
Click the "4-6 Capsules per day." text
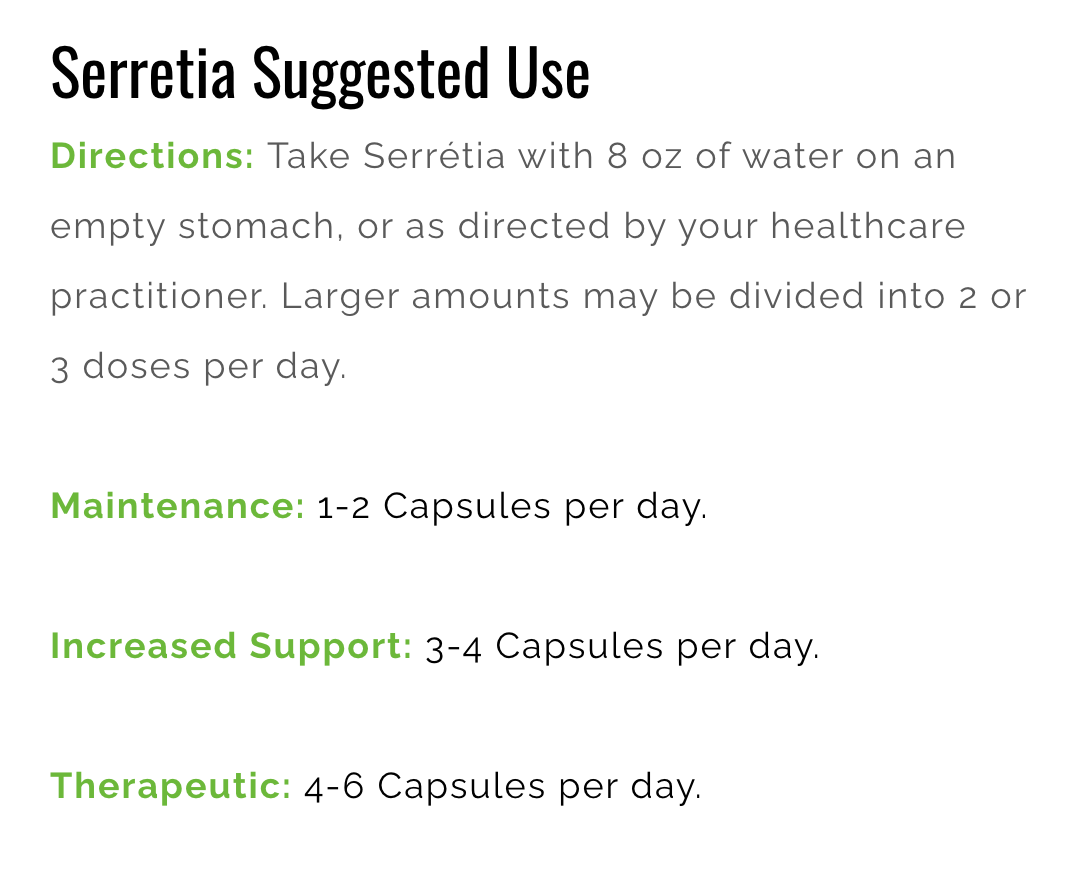[503, 786]
